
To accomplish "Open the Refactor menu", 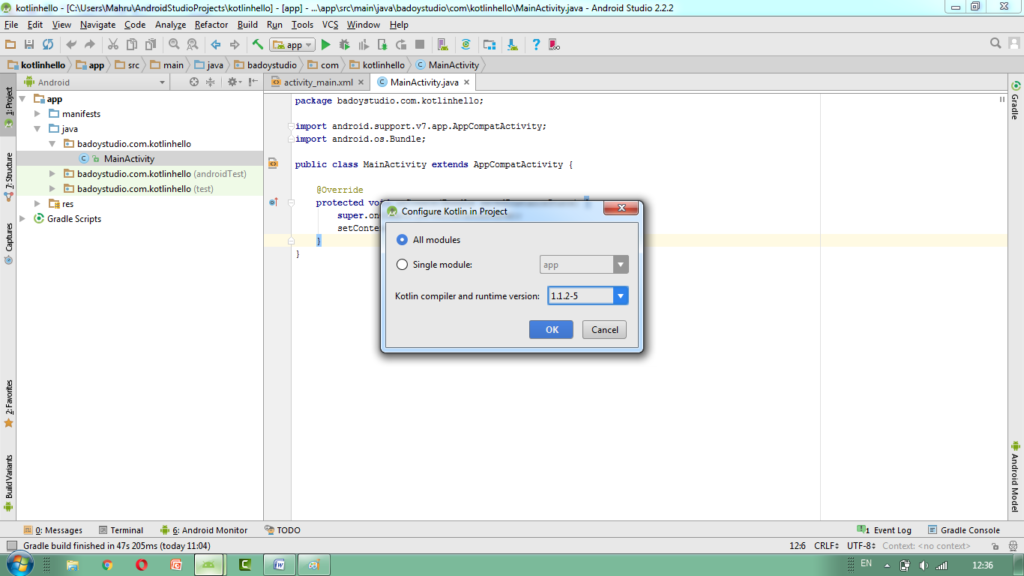I will [211, 24].
